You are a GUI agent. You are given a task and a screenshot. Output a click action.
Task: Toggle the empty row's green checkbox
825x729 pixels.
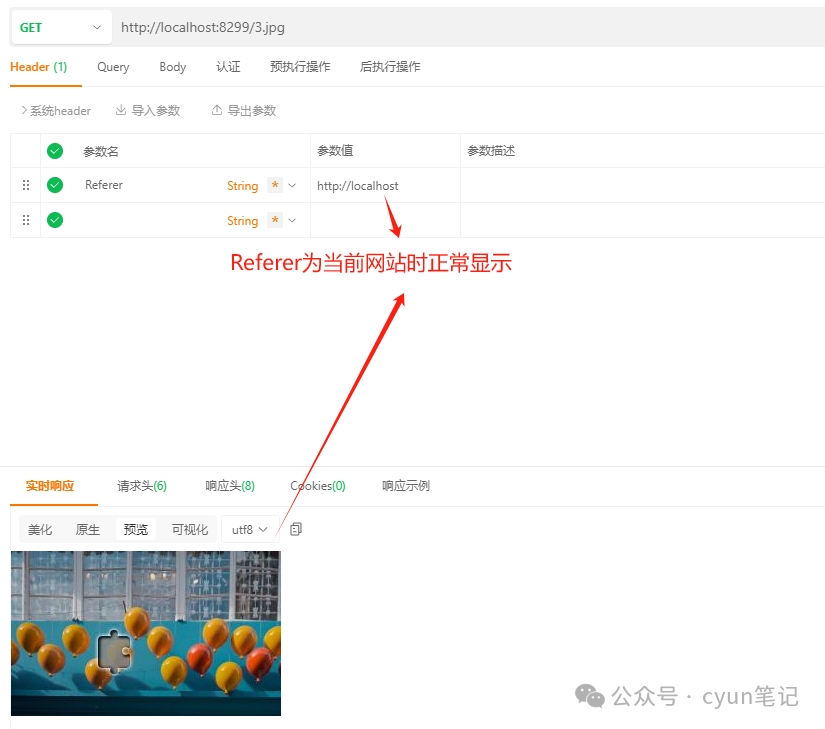(x=55, y=220)
